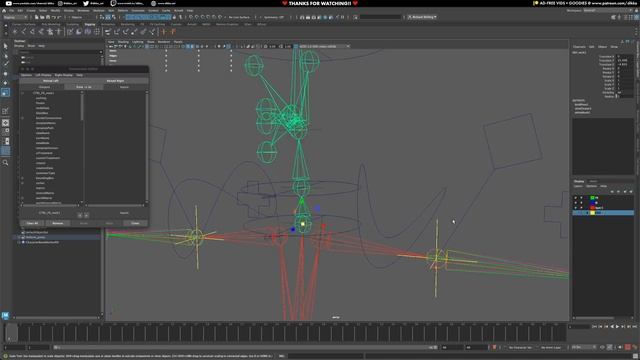
Task: Click the Save Scene disk icon
Action: click(x=48, y=17)
